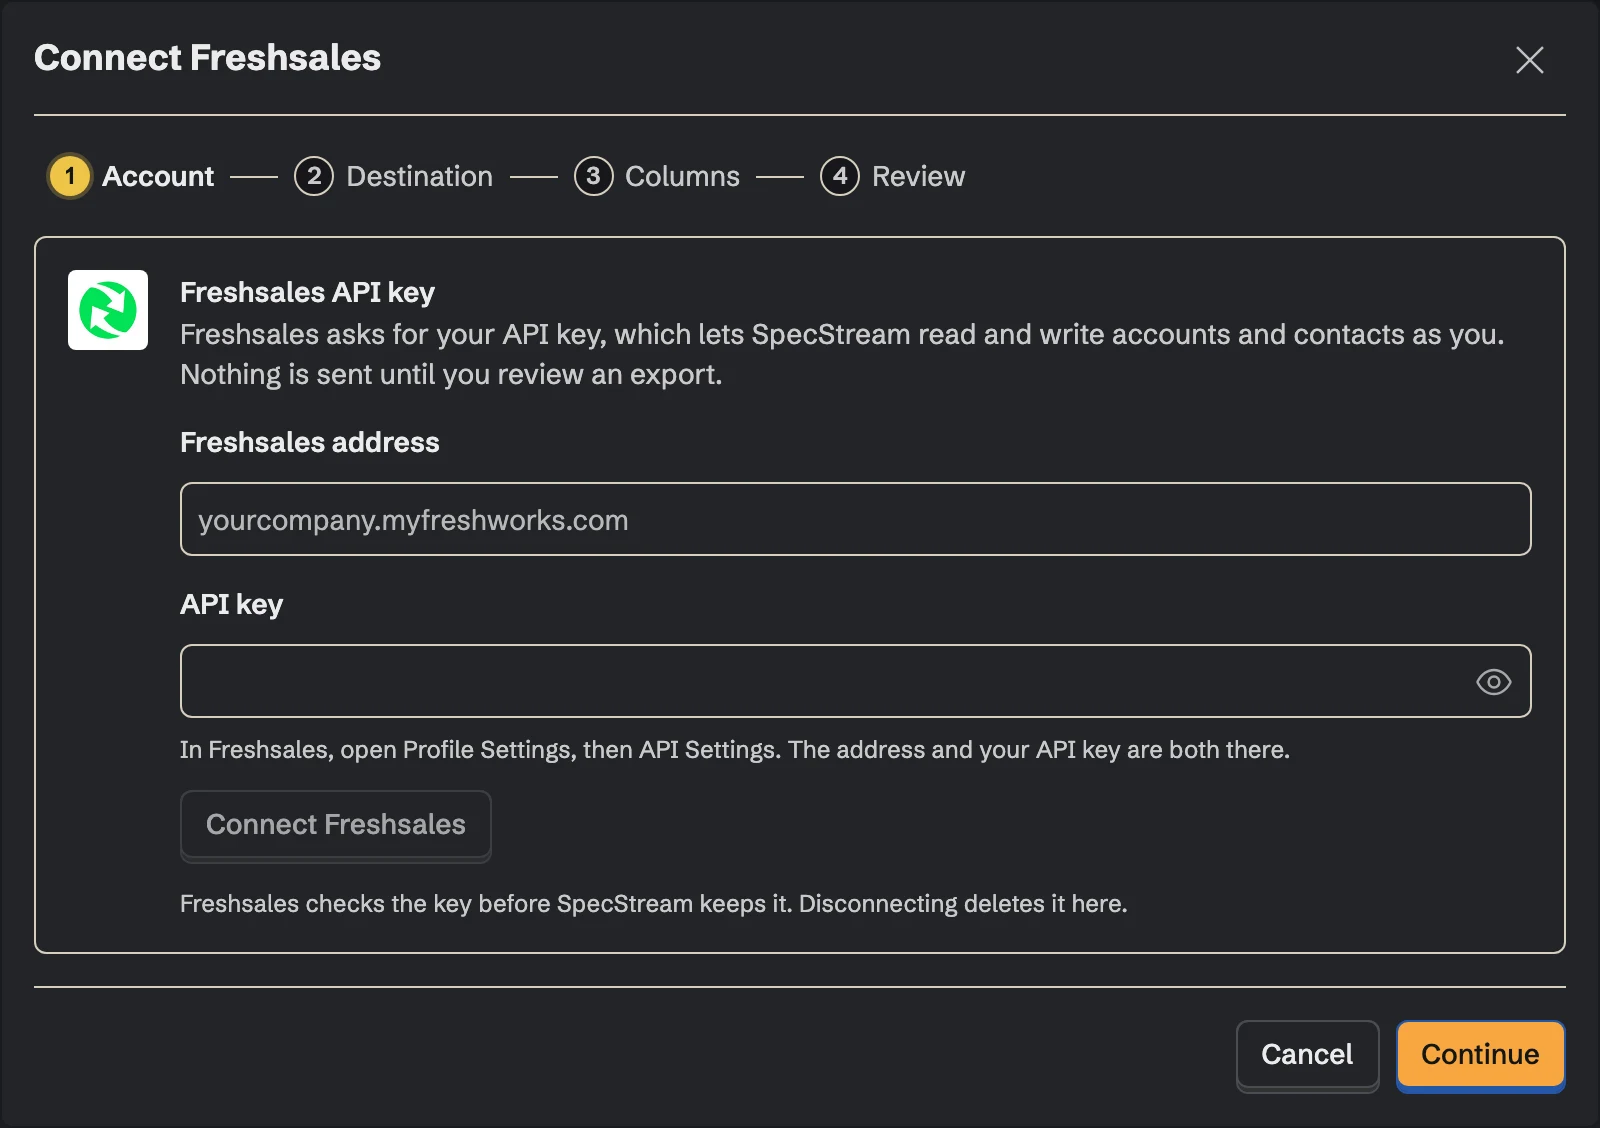Click the Profile Settings help text
The height and width of the screenshot is (1128, 1600).
[x=735, y=750]
